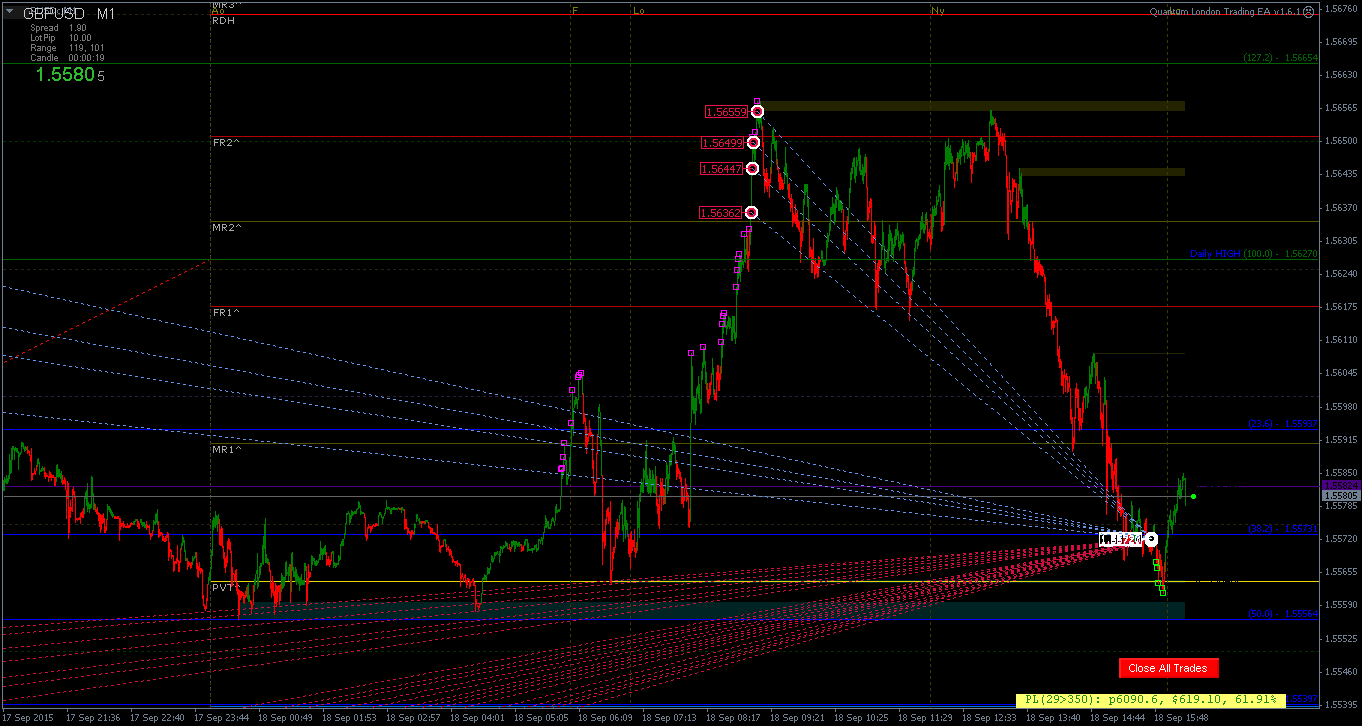Click the (127.2) - 1.56654 Fibonacci label
This screenshot has height=726, width=1362.
click(1280, 58)
